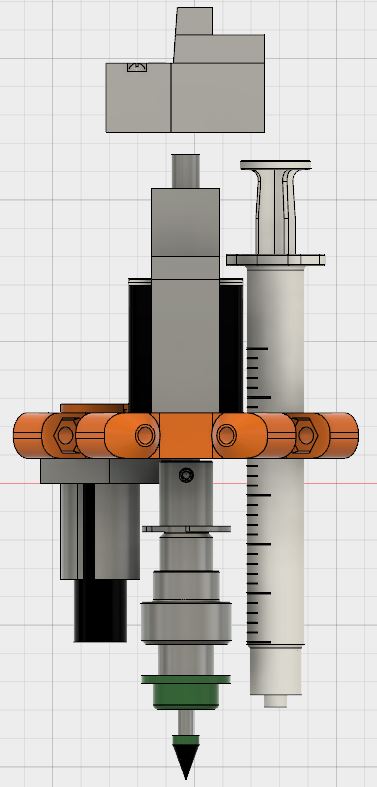The height and width of the screenshot is (787, 377).
Task: Select the orange center clamp block
Action: point(186,435)
